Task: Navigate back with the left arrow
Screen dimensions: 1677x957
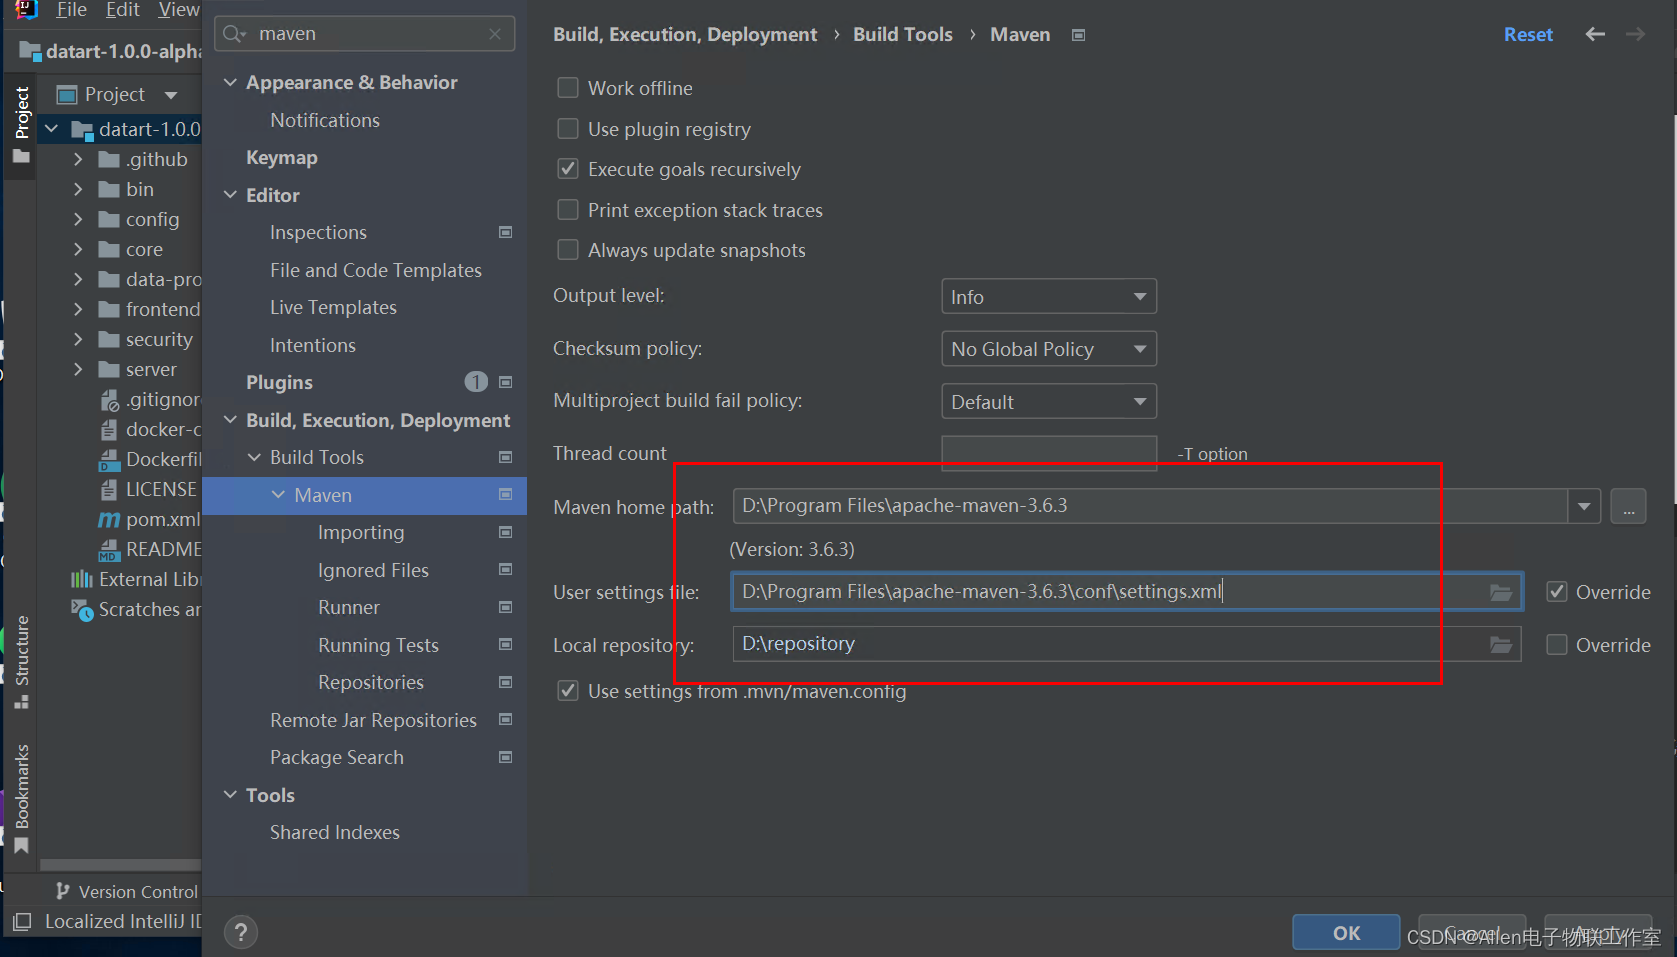Action: tap(1595, 34)
